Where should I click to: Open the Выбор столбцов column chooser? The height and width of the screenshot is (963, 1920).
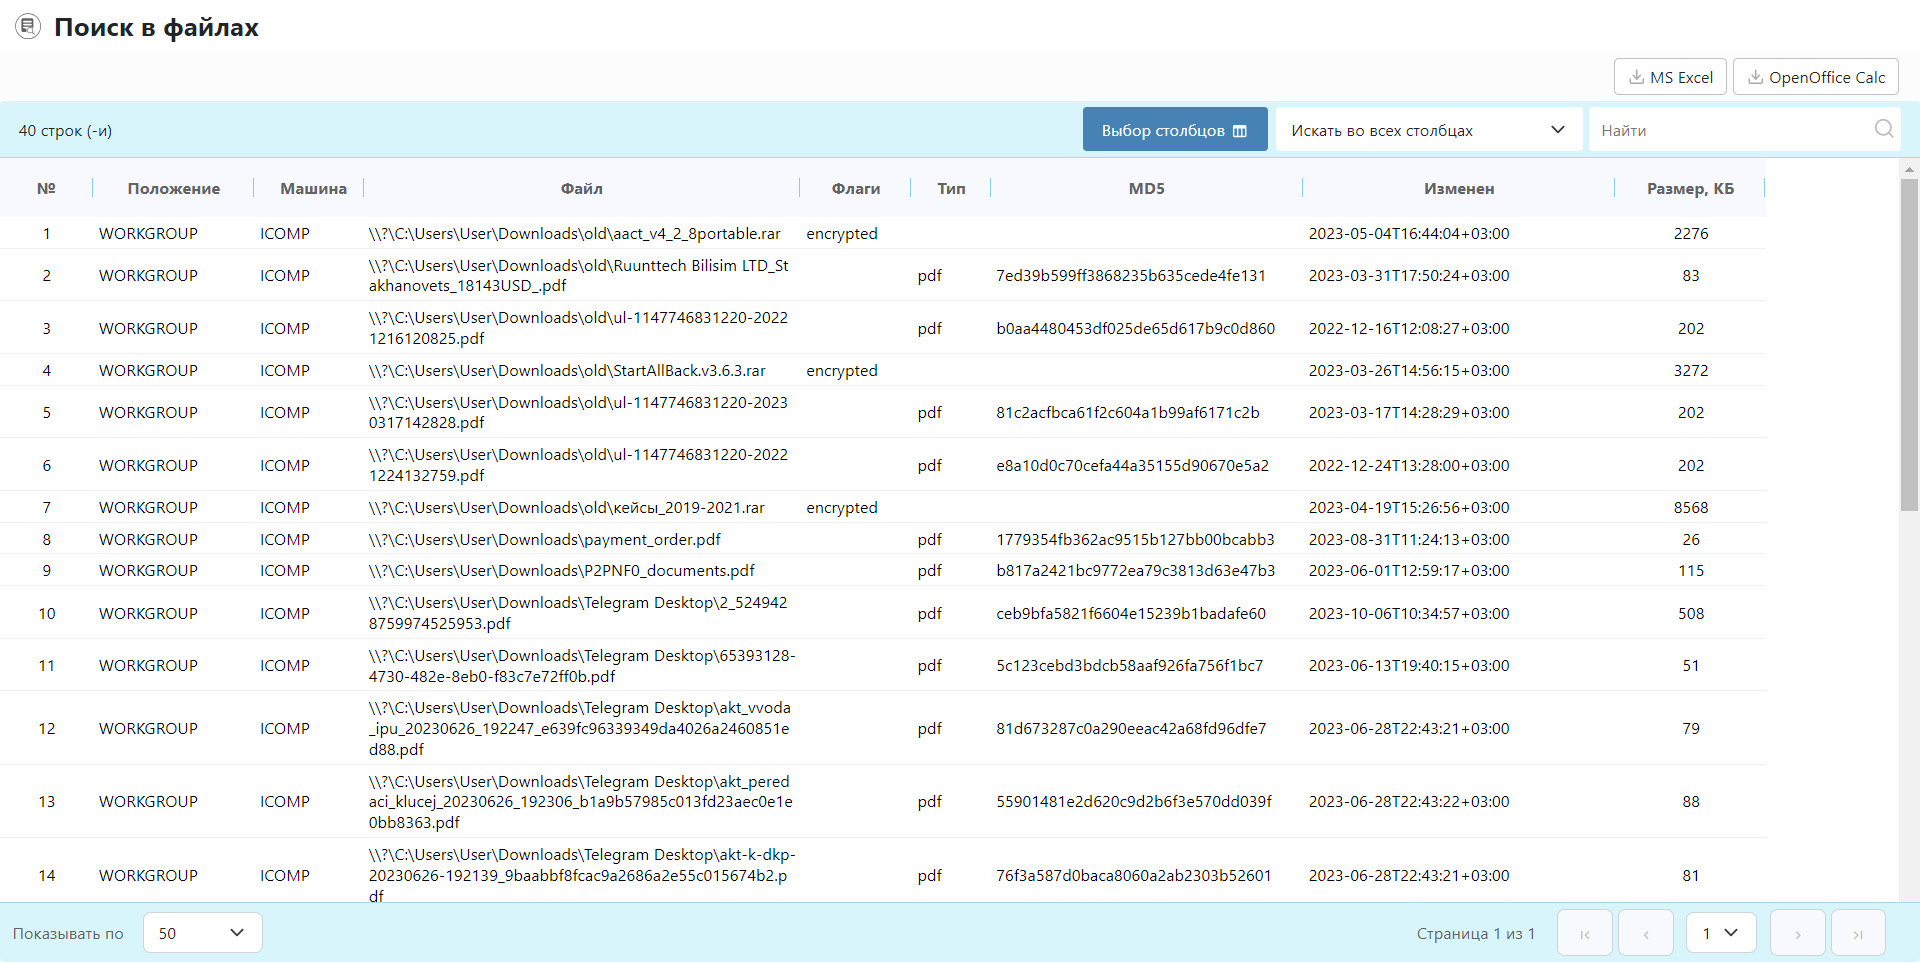tap(1174, 130)
